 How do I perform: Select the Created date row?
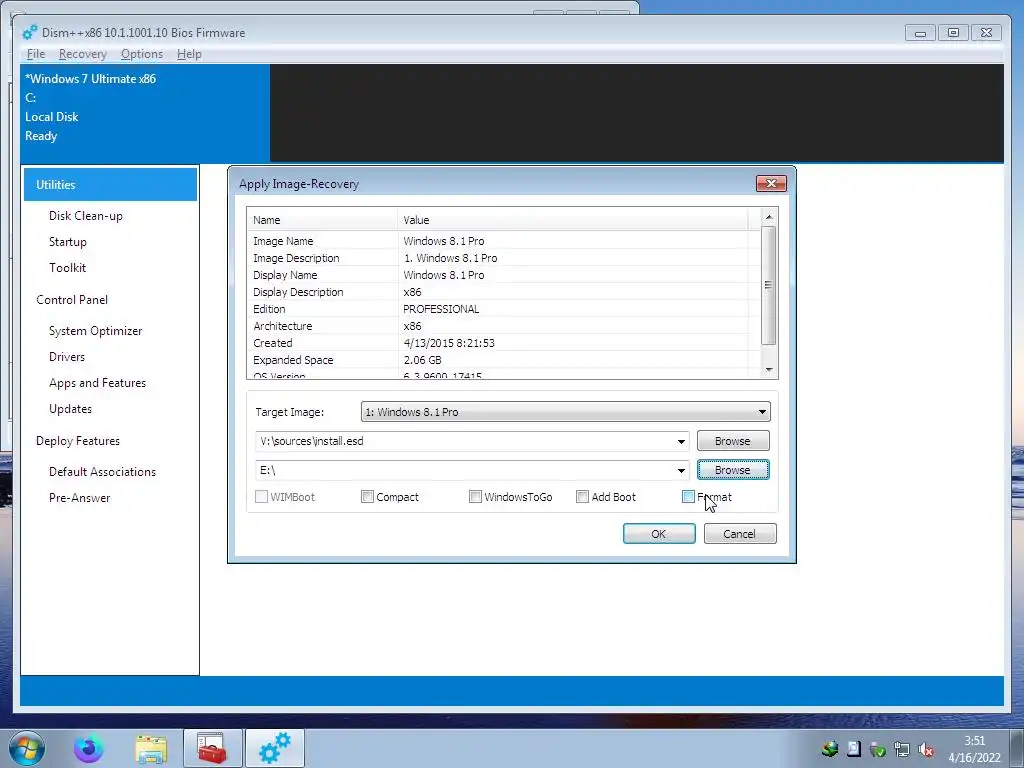[x=504, y=343]
